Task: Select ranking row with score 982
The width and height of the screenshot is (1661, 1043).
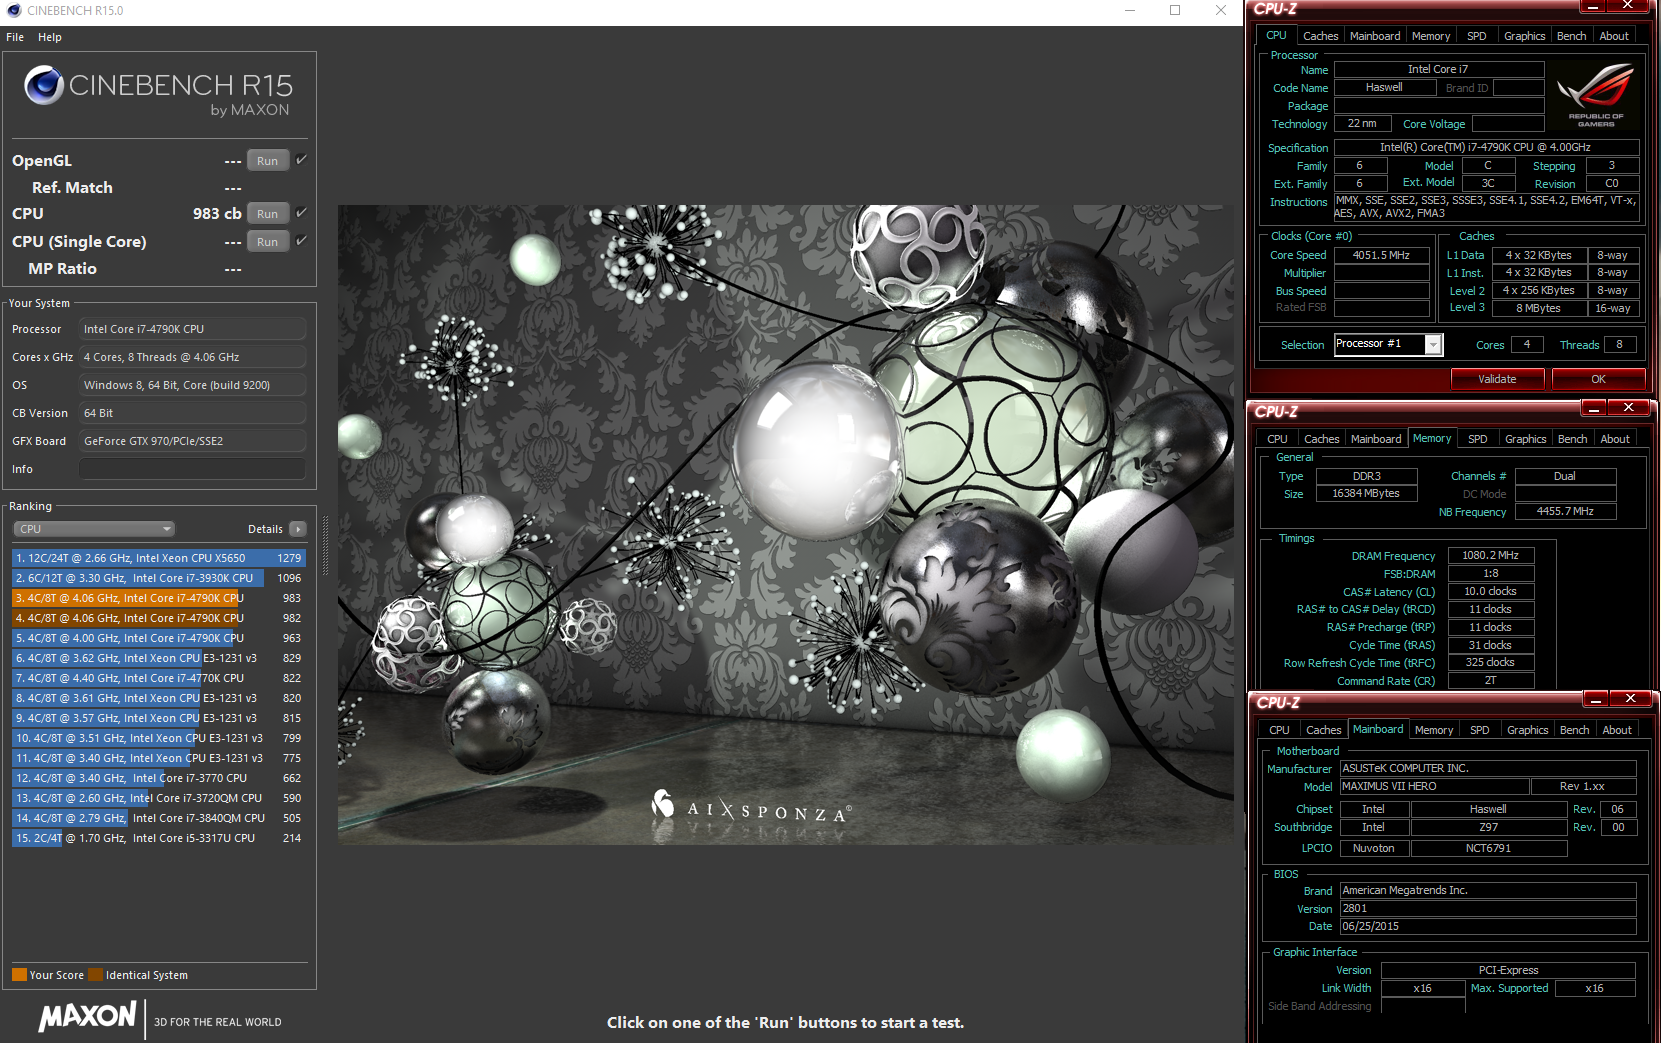Action: (x=159, y=618)
